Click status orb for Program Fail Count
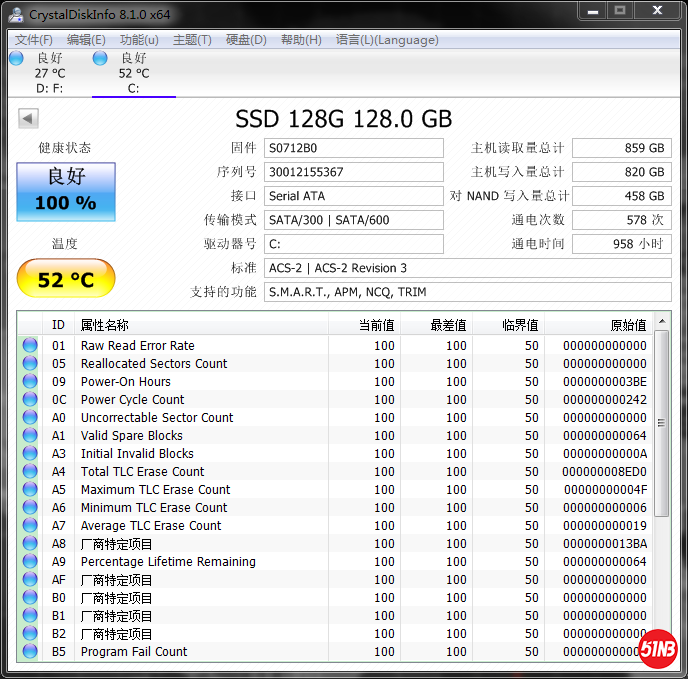This screenshot has width=688, height=679. tap(30, 652)
